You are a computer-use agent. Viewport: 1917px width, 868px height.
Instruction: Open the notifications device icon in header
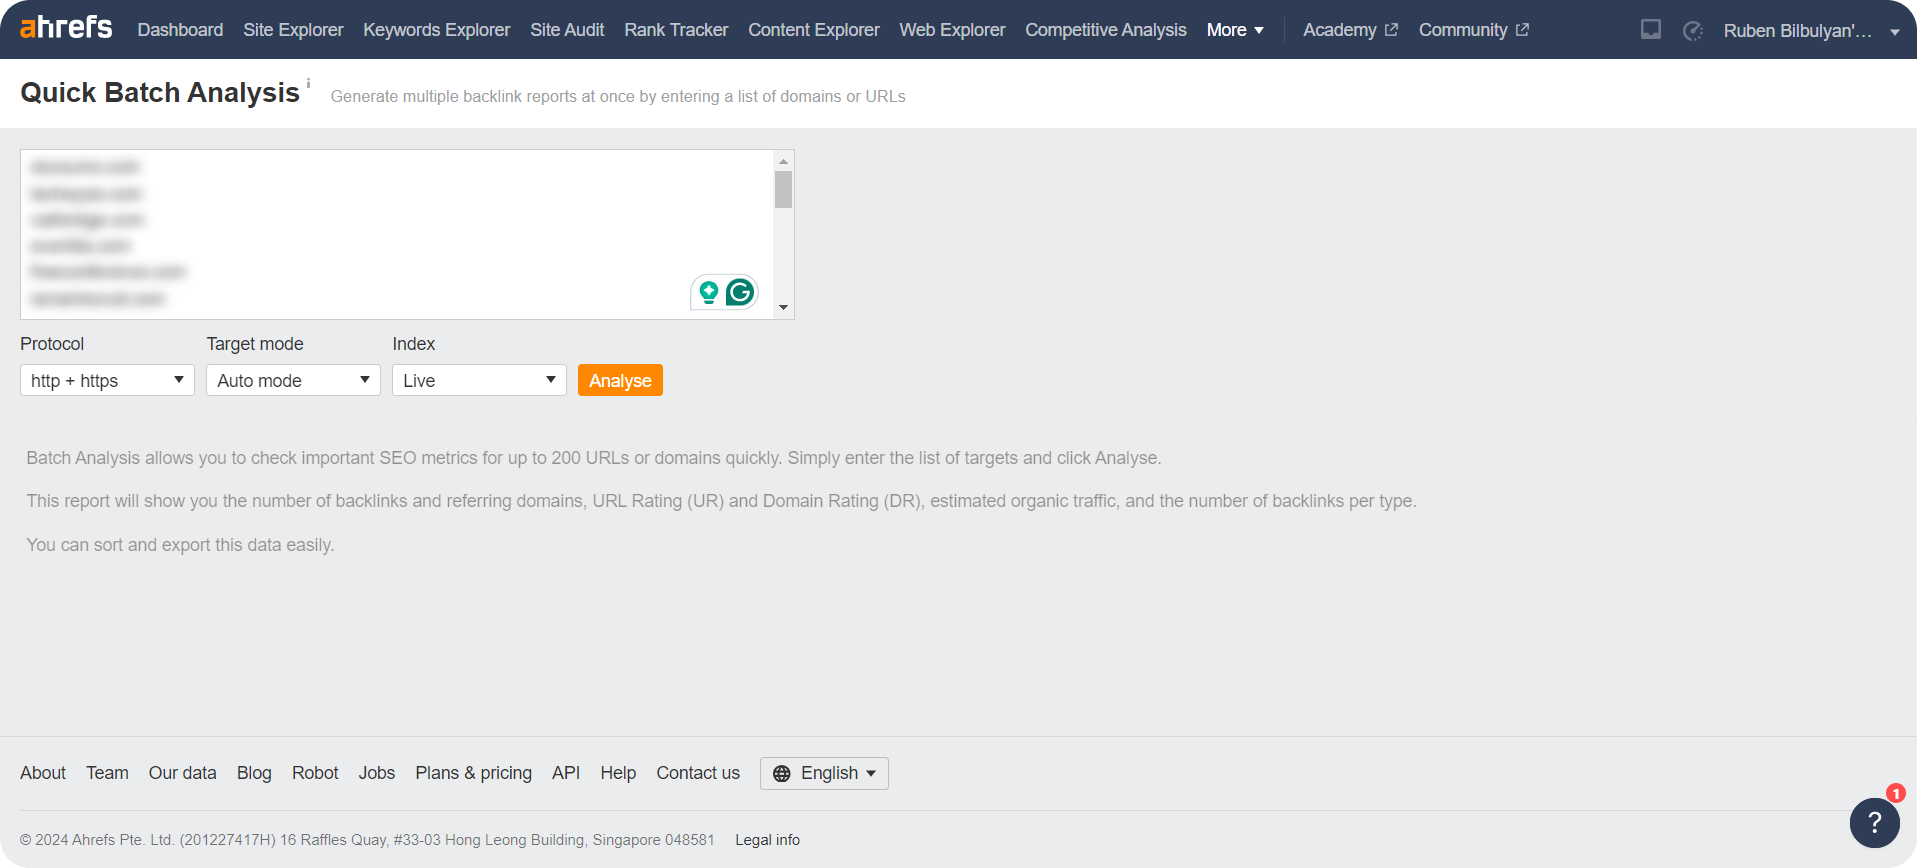(1651, 30)
